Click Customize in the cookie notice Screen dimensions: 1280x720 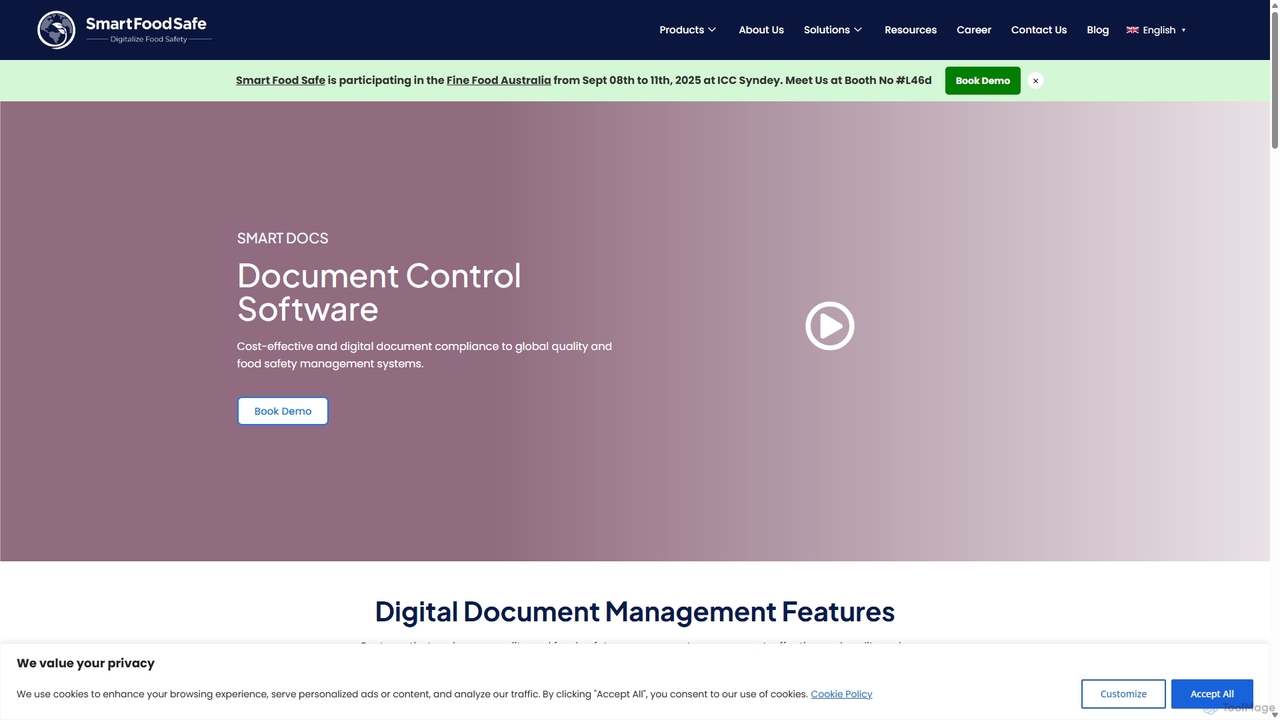click(1123, 694)
